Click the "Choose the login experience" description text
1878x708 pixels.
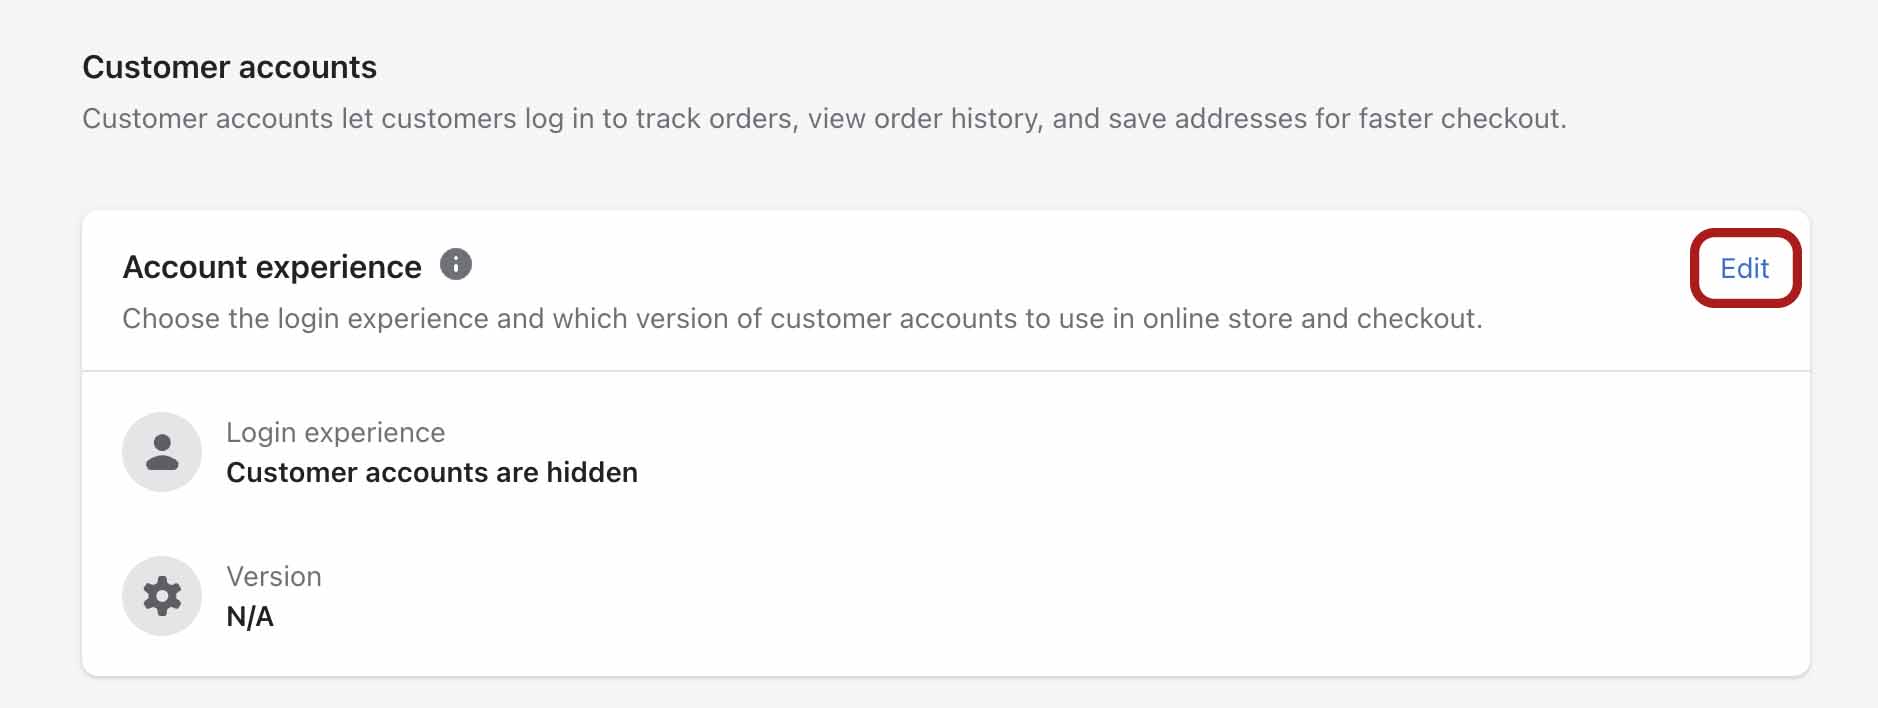[x=802, y=318]
